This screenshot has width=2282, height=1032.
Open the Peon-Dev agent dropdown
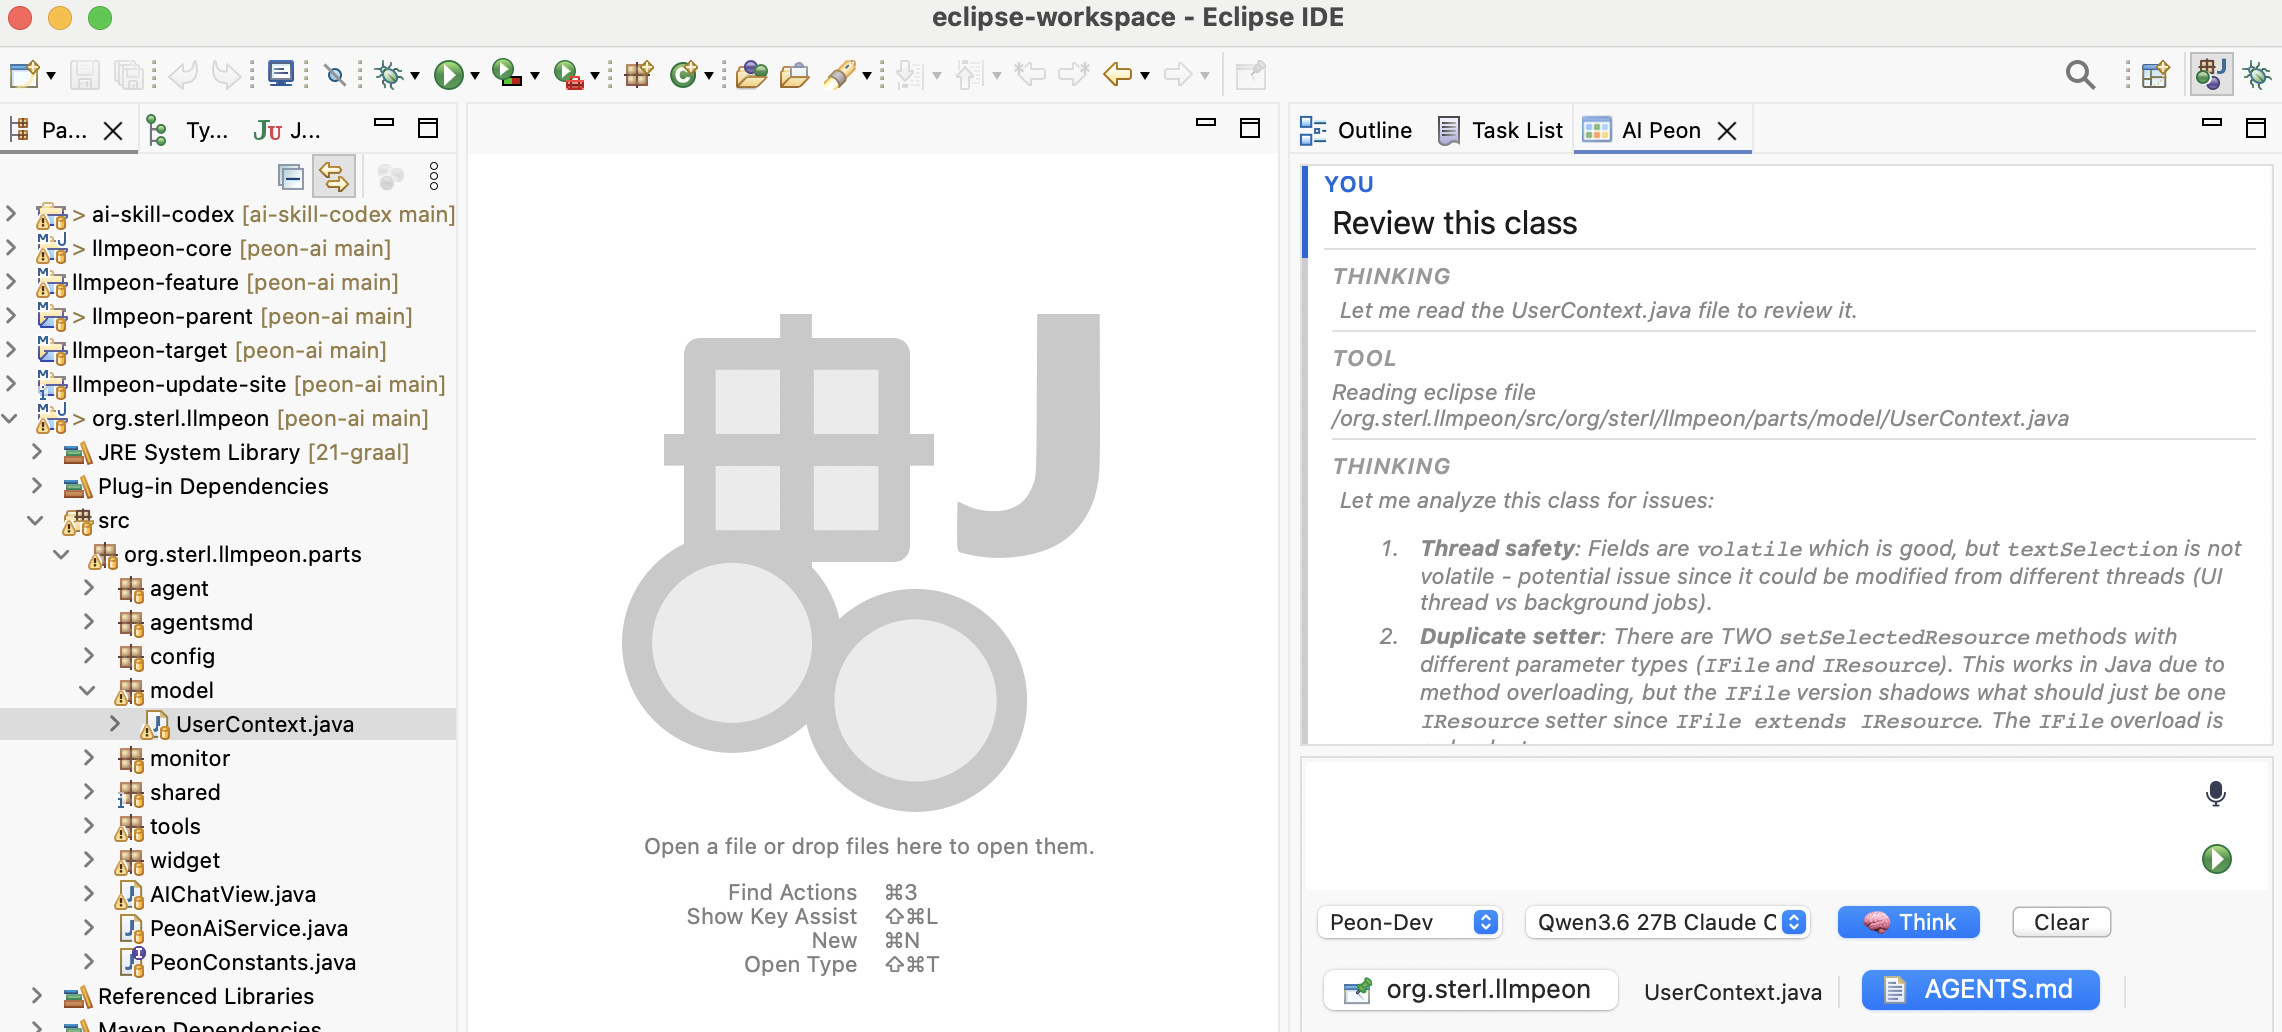click(x=1408, y=922)
